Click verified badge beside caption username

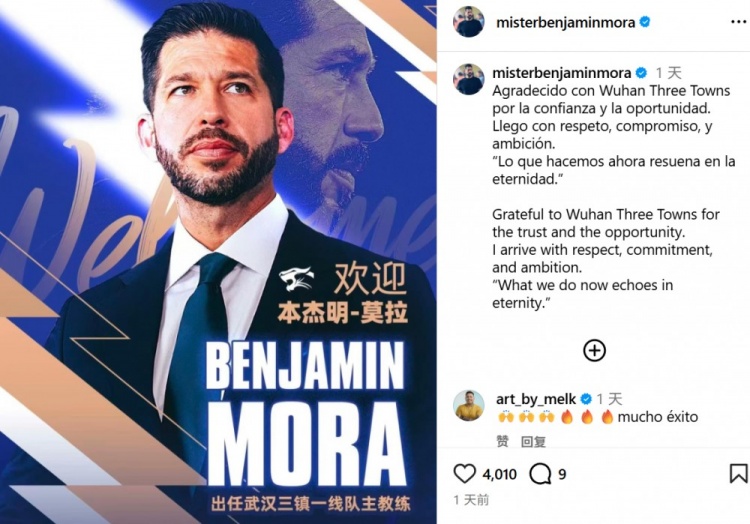tap(641, 73)
